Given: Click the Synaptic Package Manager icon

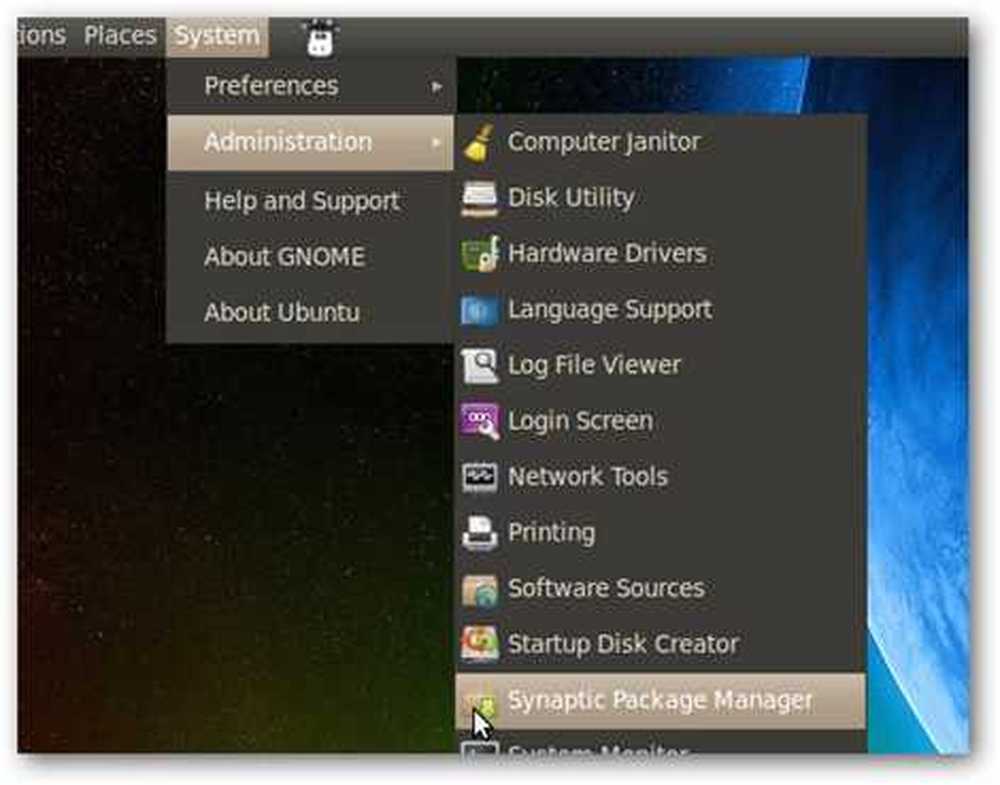Looking at the screenshot, I should click(x=480, y=703).
